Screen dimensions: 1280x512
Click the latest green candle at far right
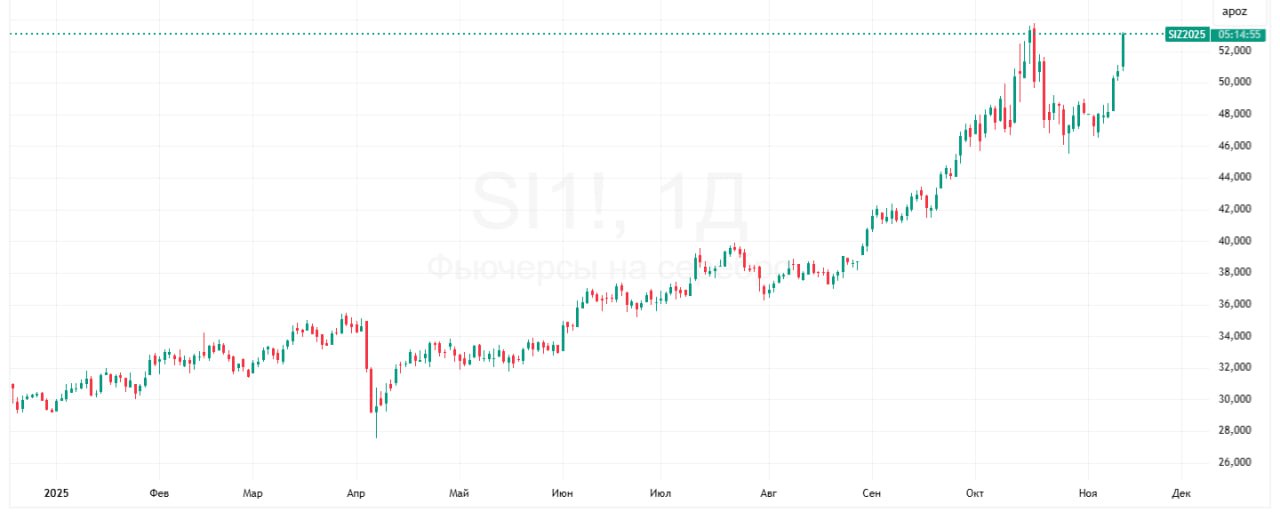[x=1124, y=50]
